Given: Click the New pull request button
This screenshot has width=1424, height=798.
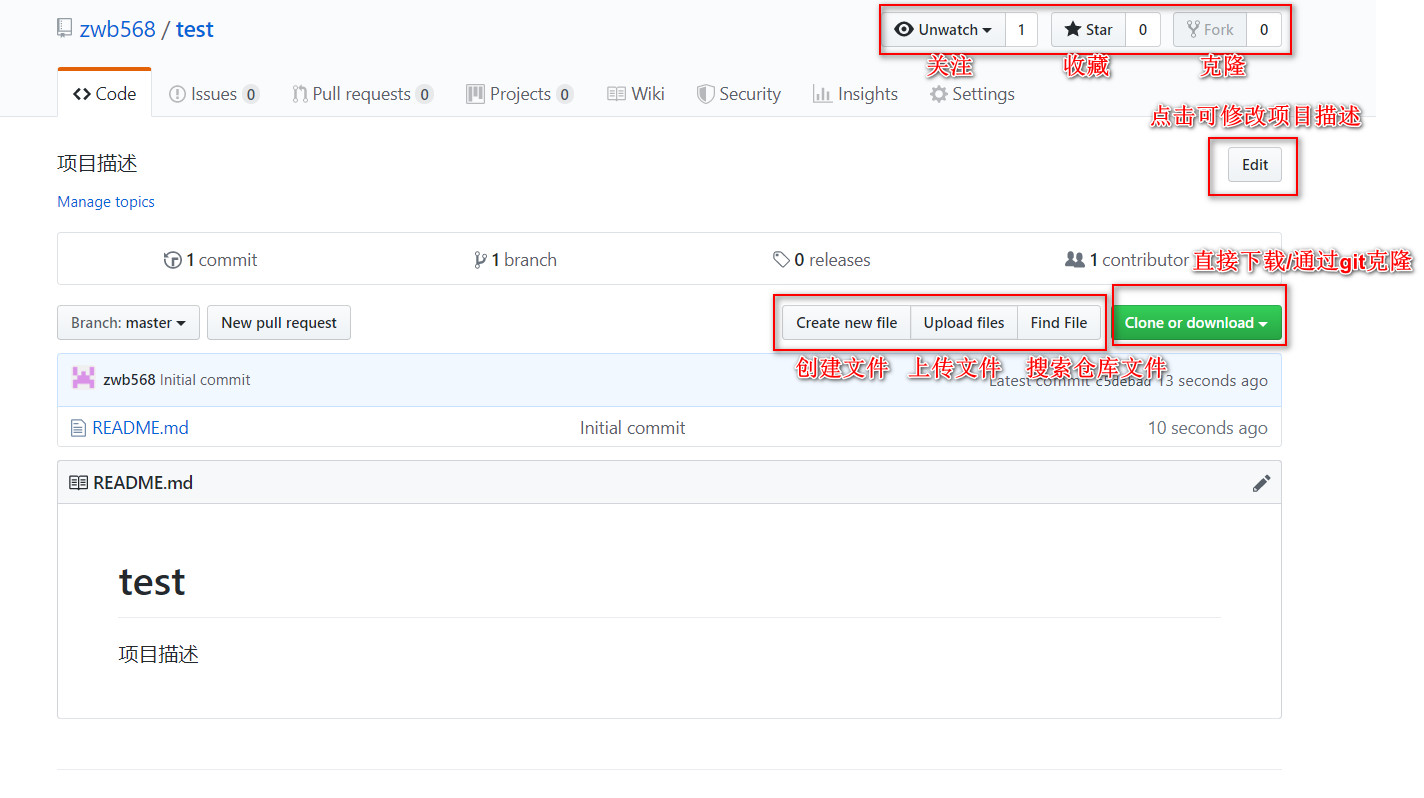Looking at the screenshot, I should [278, 322].
